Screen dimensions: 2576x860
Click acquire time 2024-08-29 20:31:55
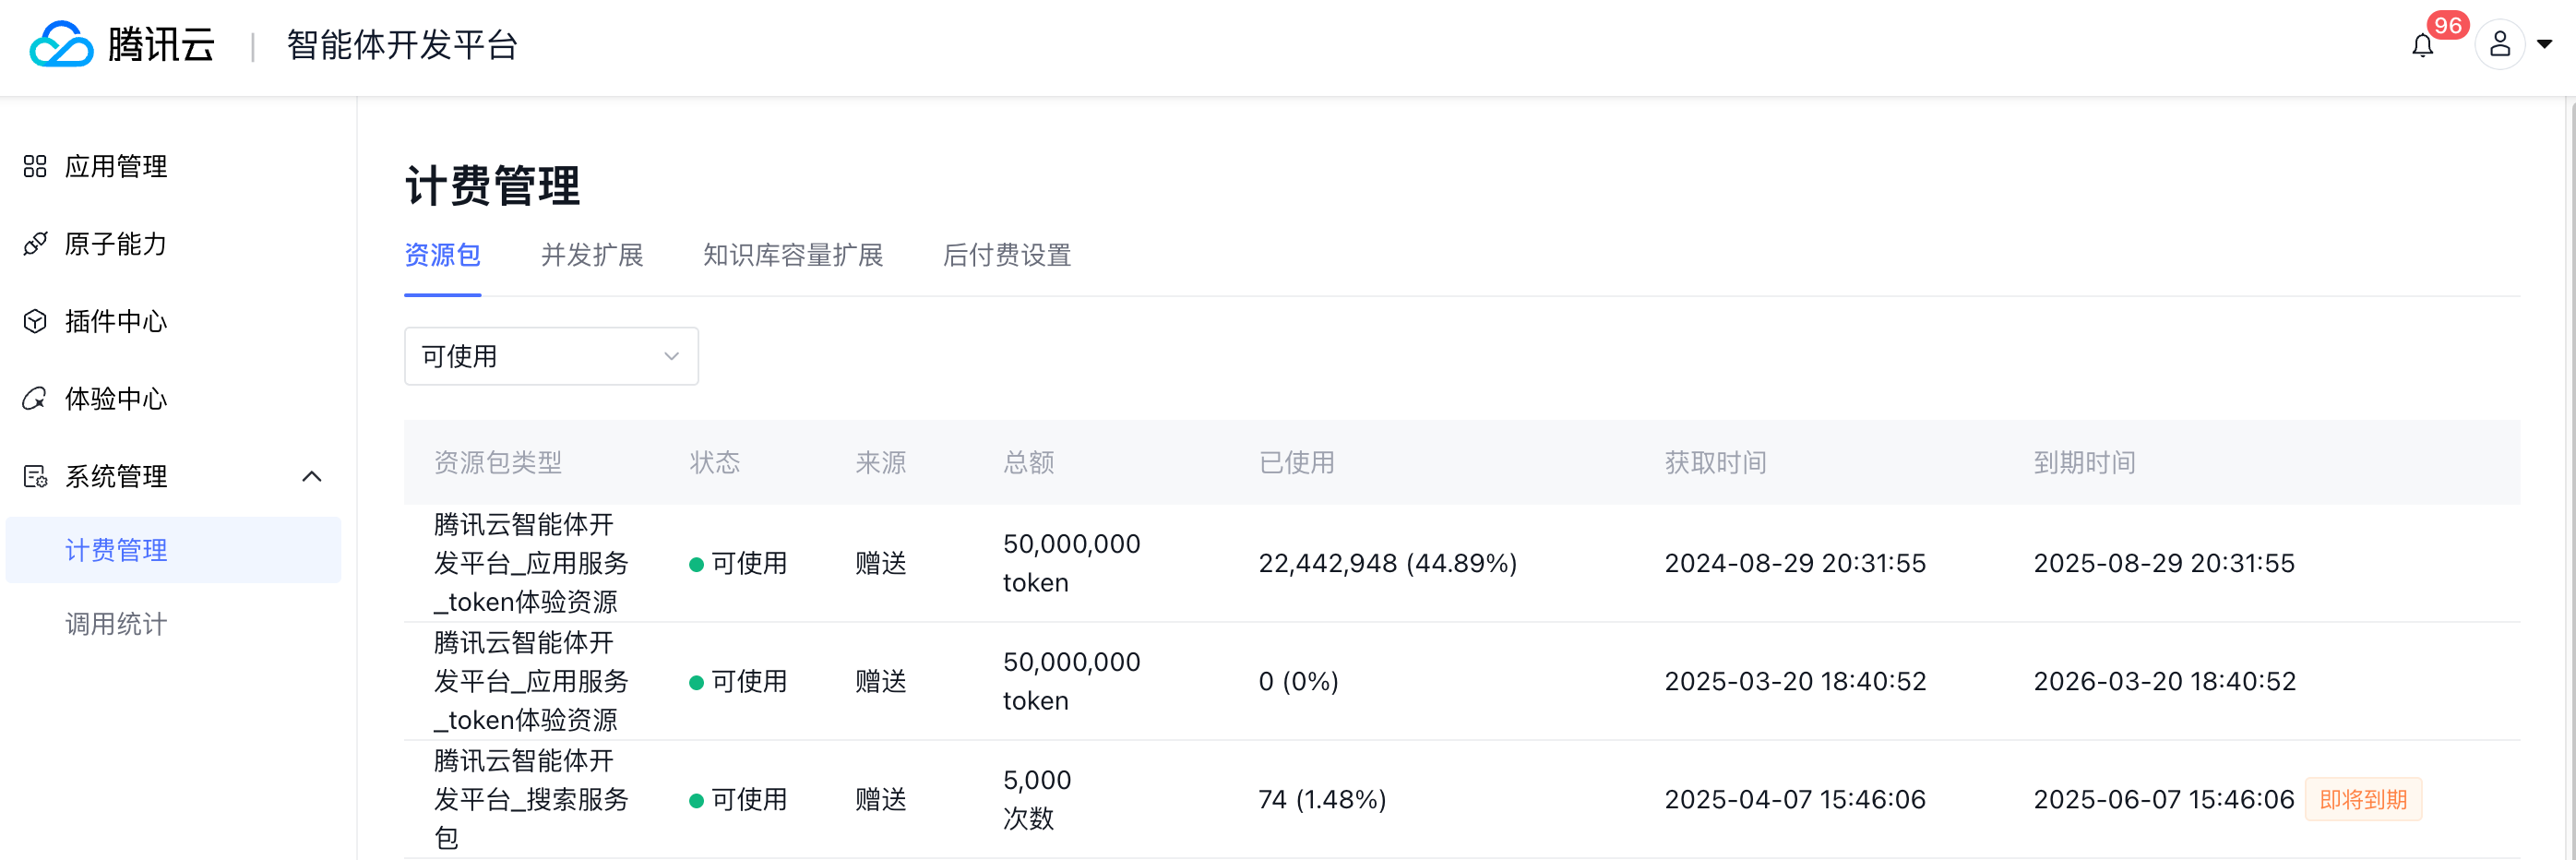1796,563
